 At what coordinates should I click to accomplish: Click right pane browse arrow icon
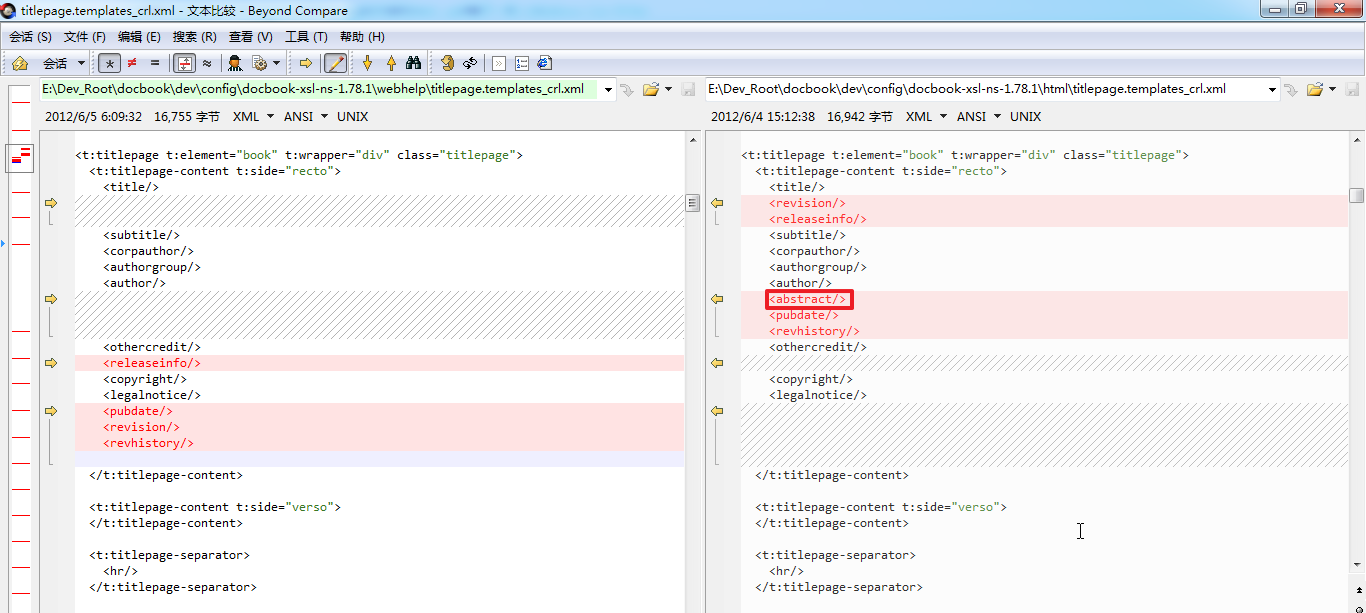1292,89
